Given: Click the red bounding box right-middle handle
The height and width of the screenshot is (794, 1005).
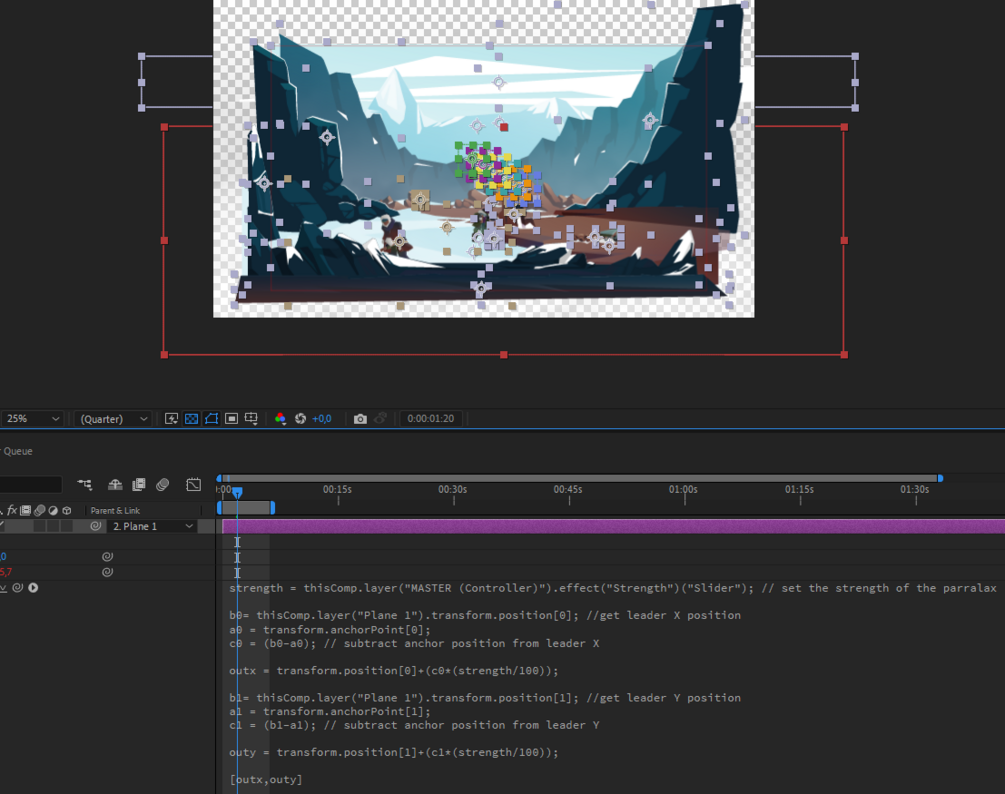Looking at the screenshot, I should (844, 240).
